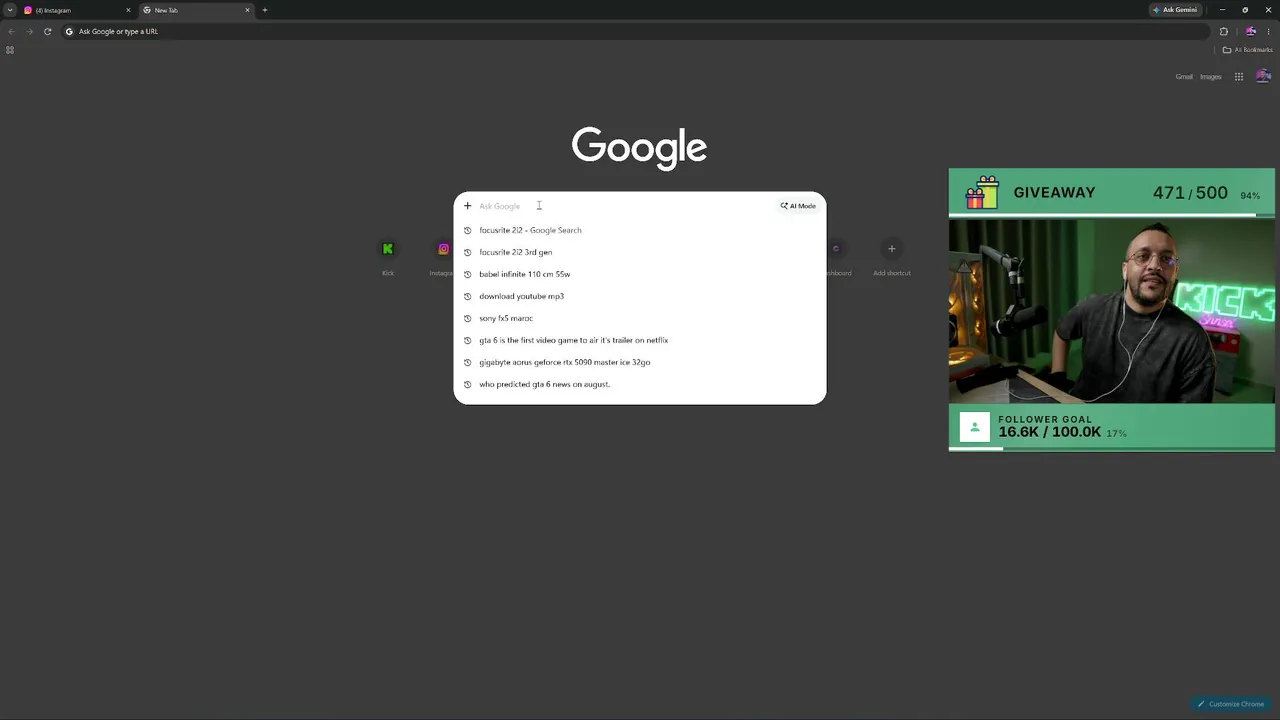Reload the current page
Image resolution: width=1280 pixels, height=720 pixels.
coord(47,31)
